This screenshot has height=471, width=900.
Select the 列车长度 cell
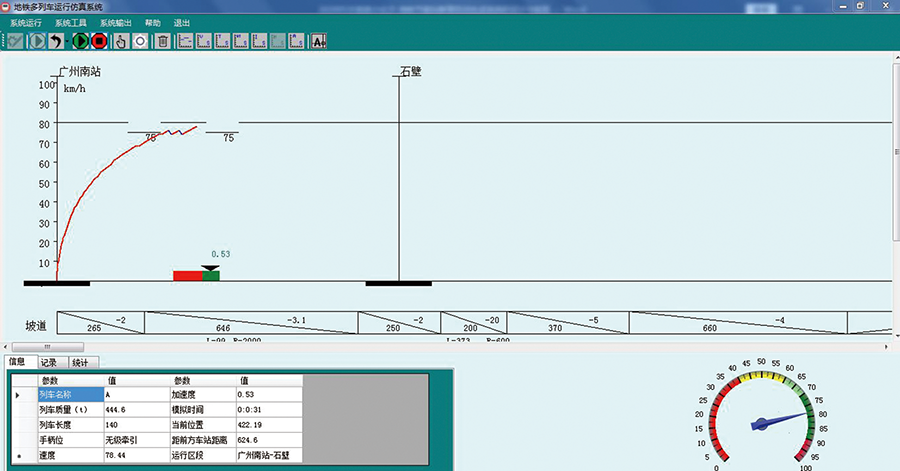71,425
